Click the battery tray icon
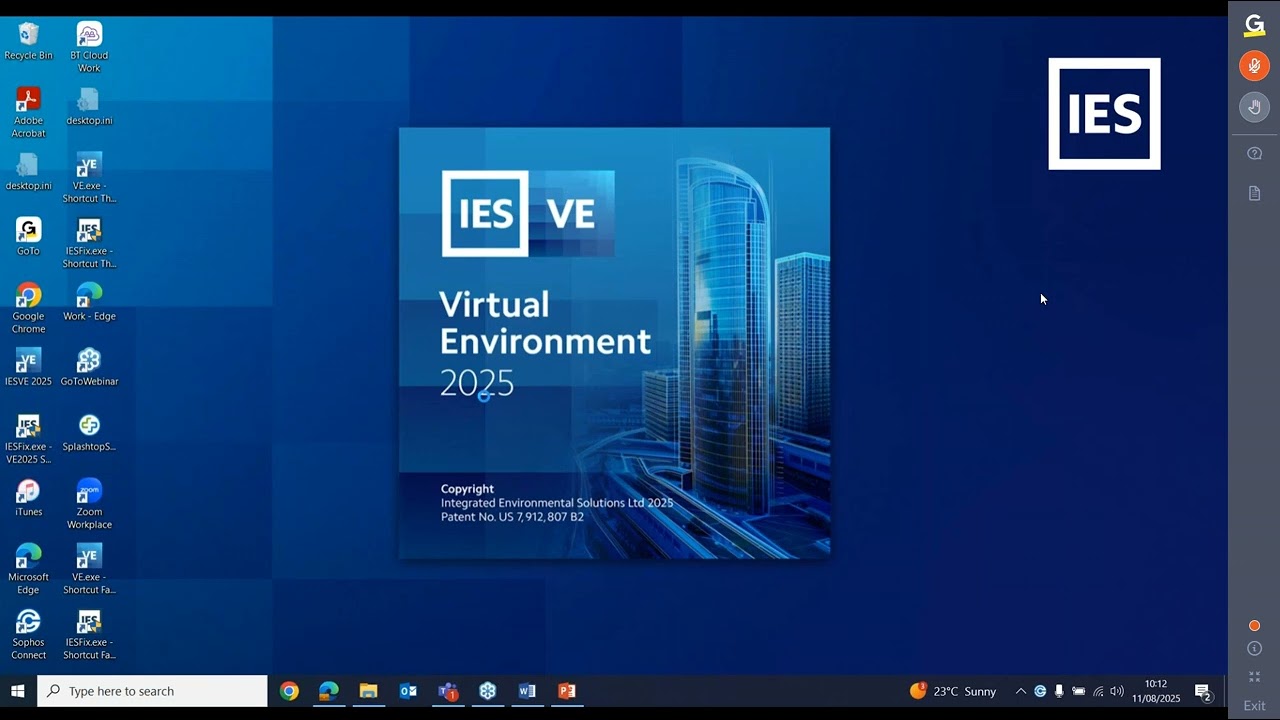The width and height of the screenshot is (1280, 720). pyautogui.click(x=1078, y=691)
